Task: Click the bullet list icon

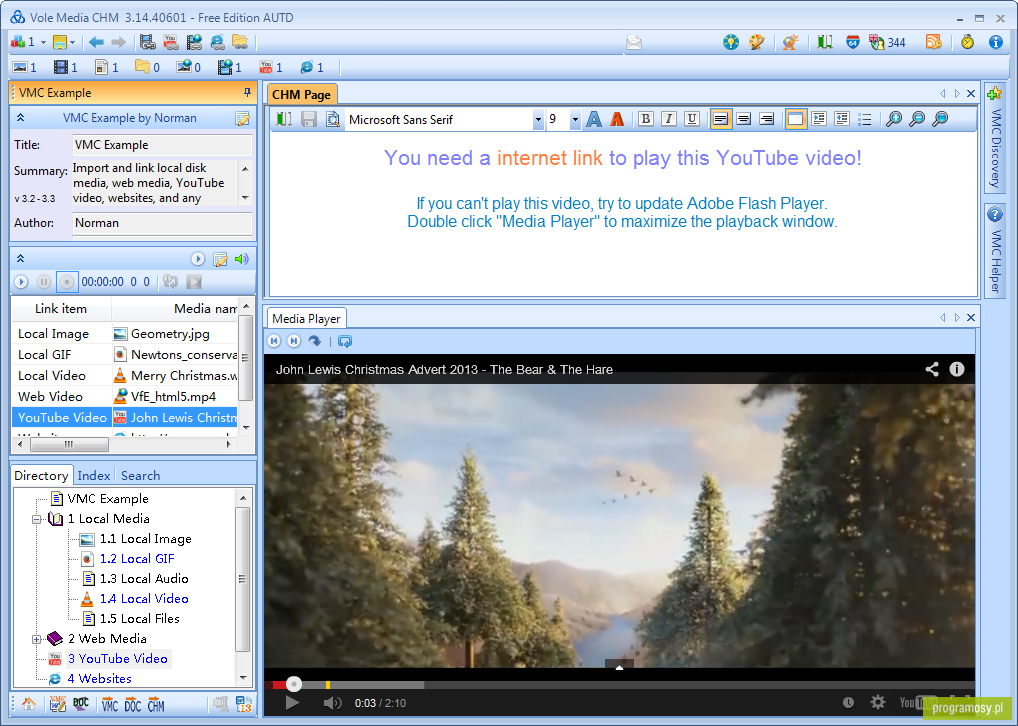Action: point(865,119)
